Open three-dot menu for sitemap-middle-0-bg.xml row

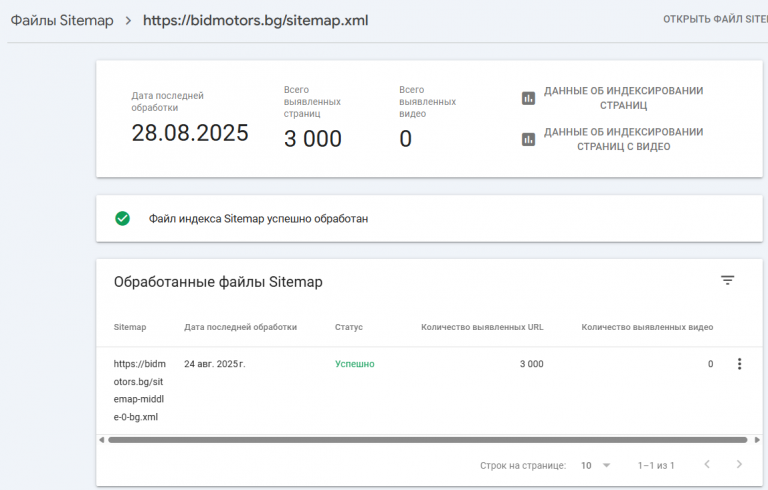(739, 364)
